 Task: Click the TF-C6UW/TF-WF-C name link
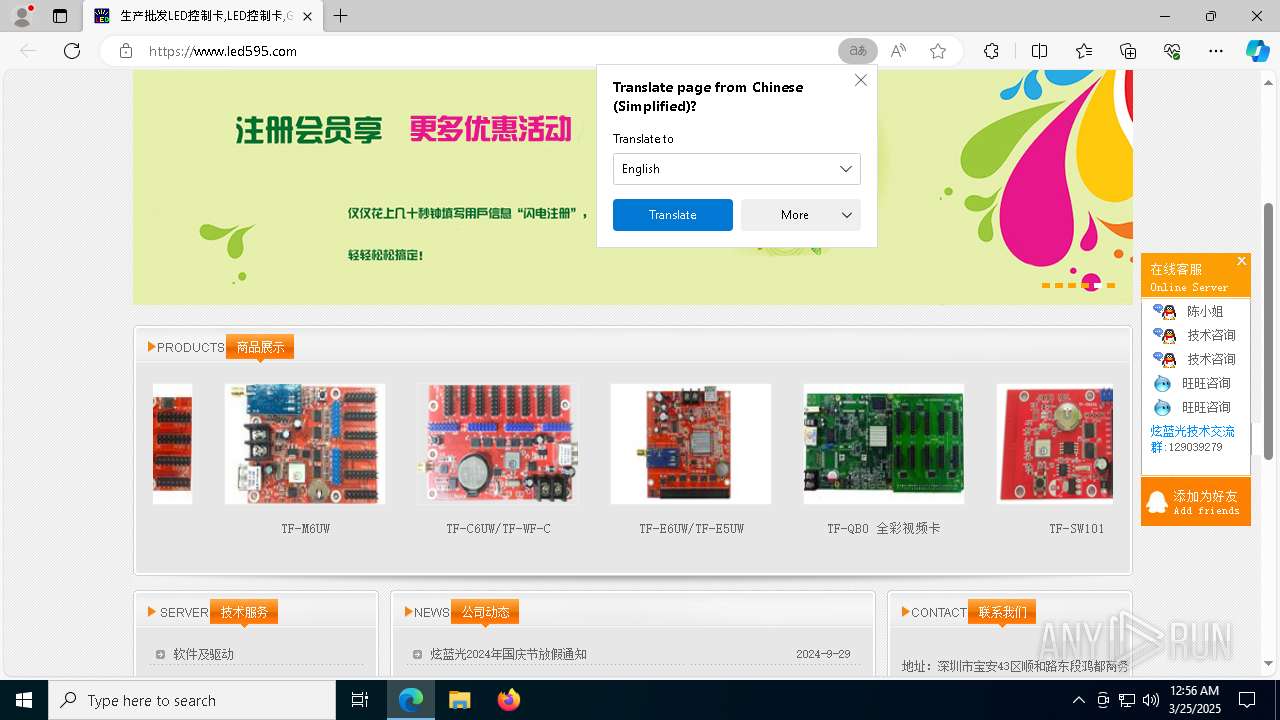(498, 528)
